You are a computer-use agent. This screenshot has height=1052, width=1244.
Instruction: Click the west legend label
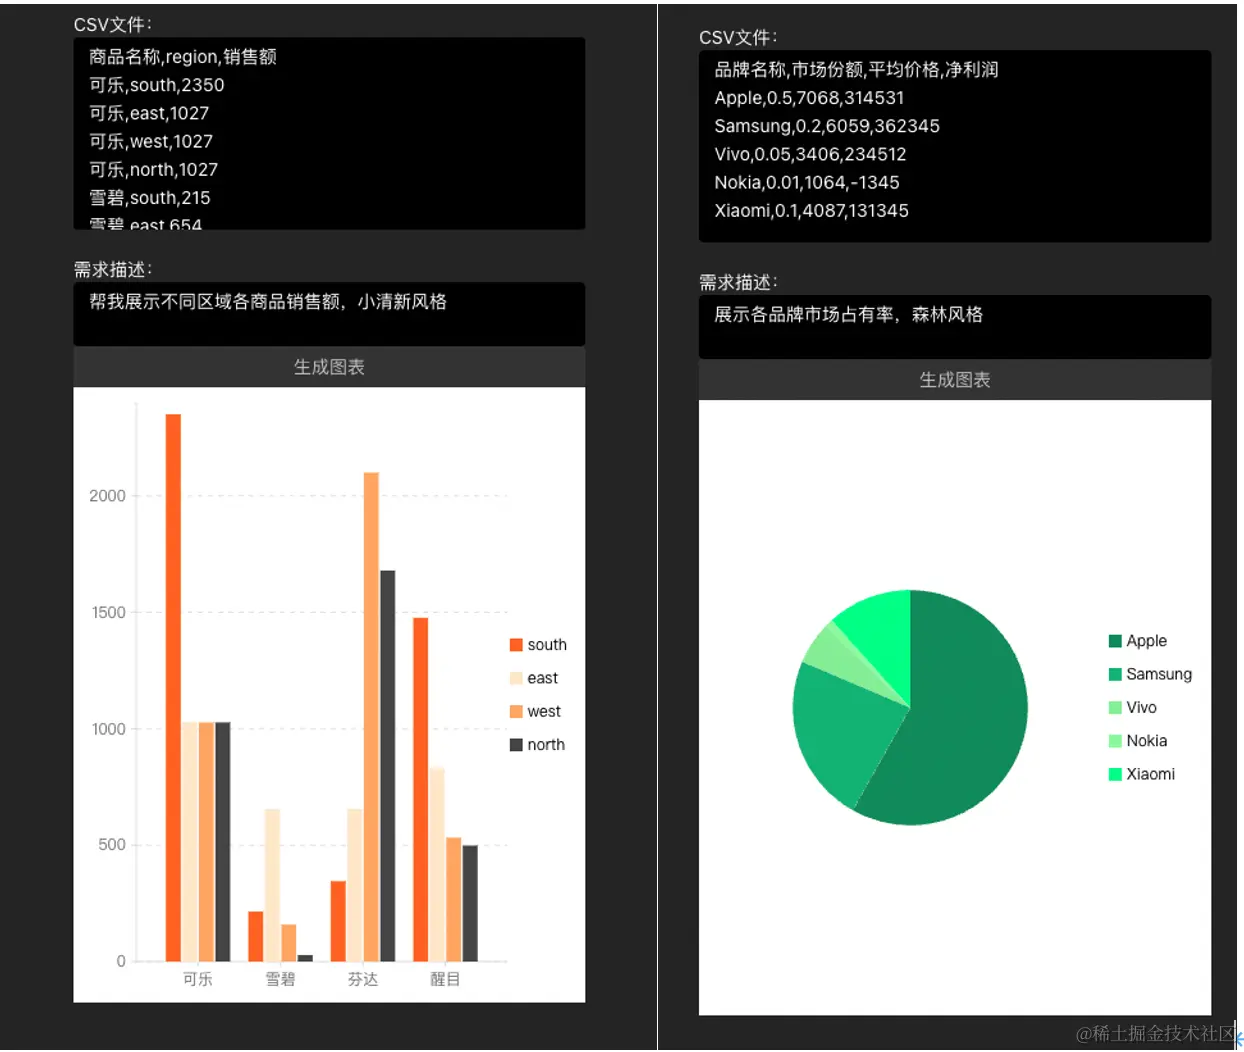pyautogui.click(x=544, y=712)
